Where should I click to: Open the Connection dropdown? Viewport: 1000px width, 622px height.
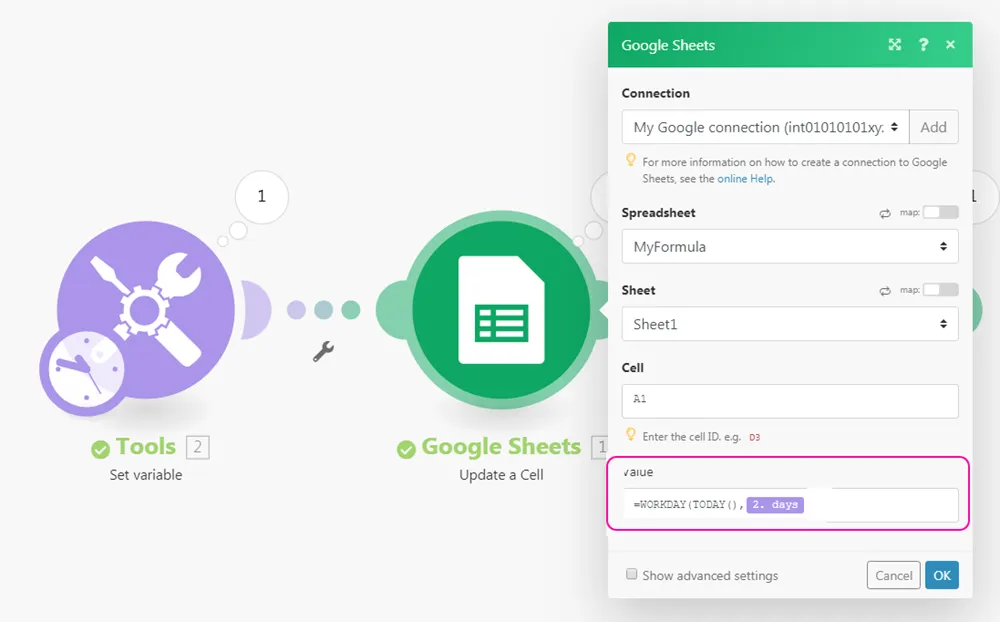tap(765, 127)
